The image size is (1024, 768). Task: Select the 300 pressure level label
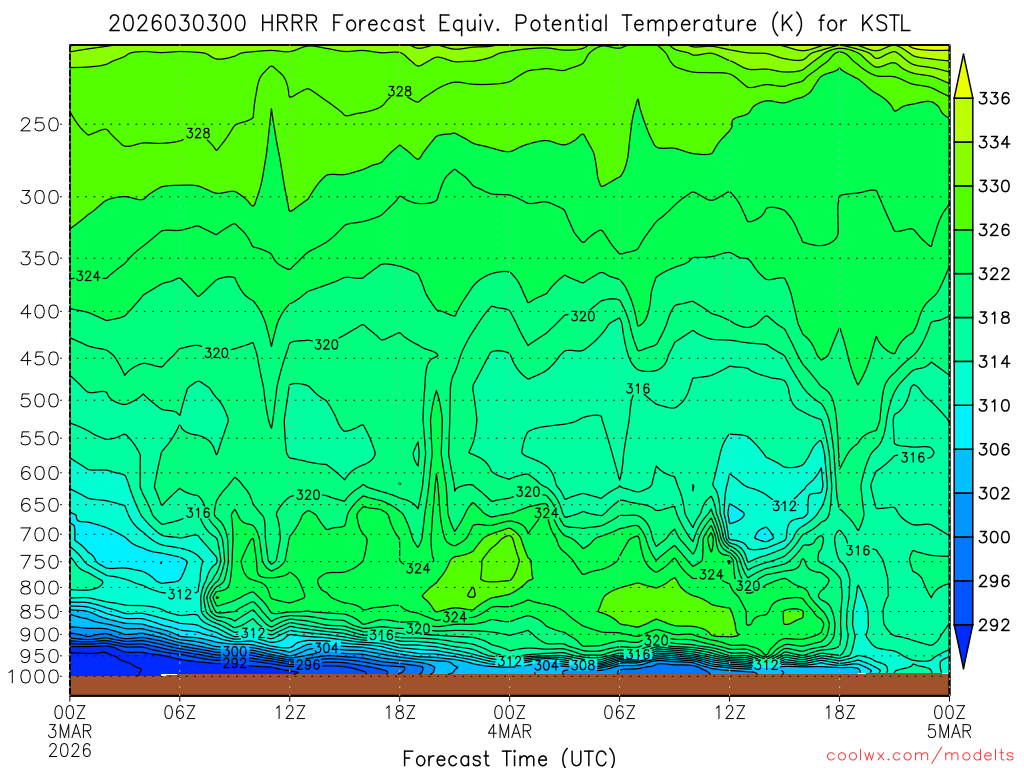[x=40, y=197]
